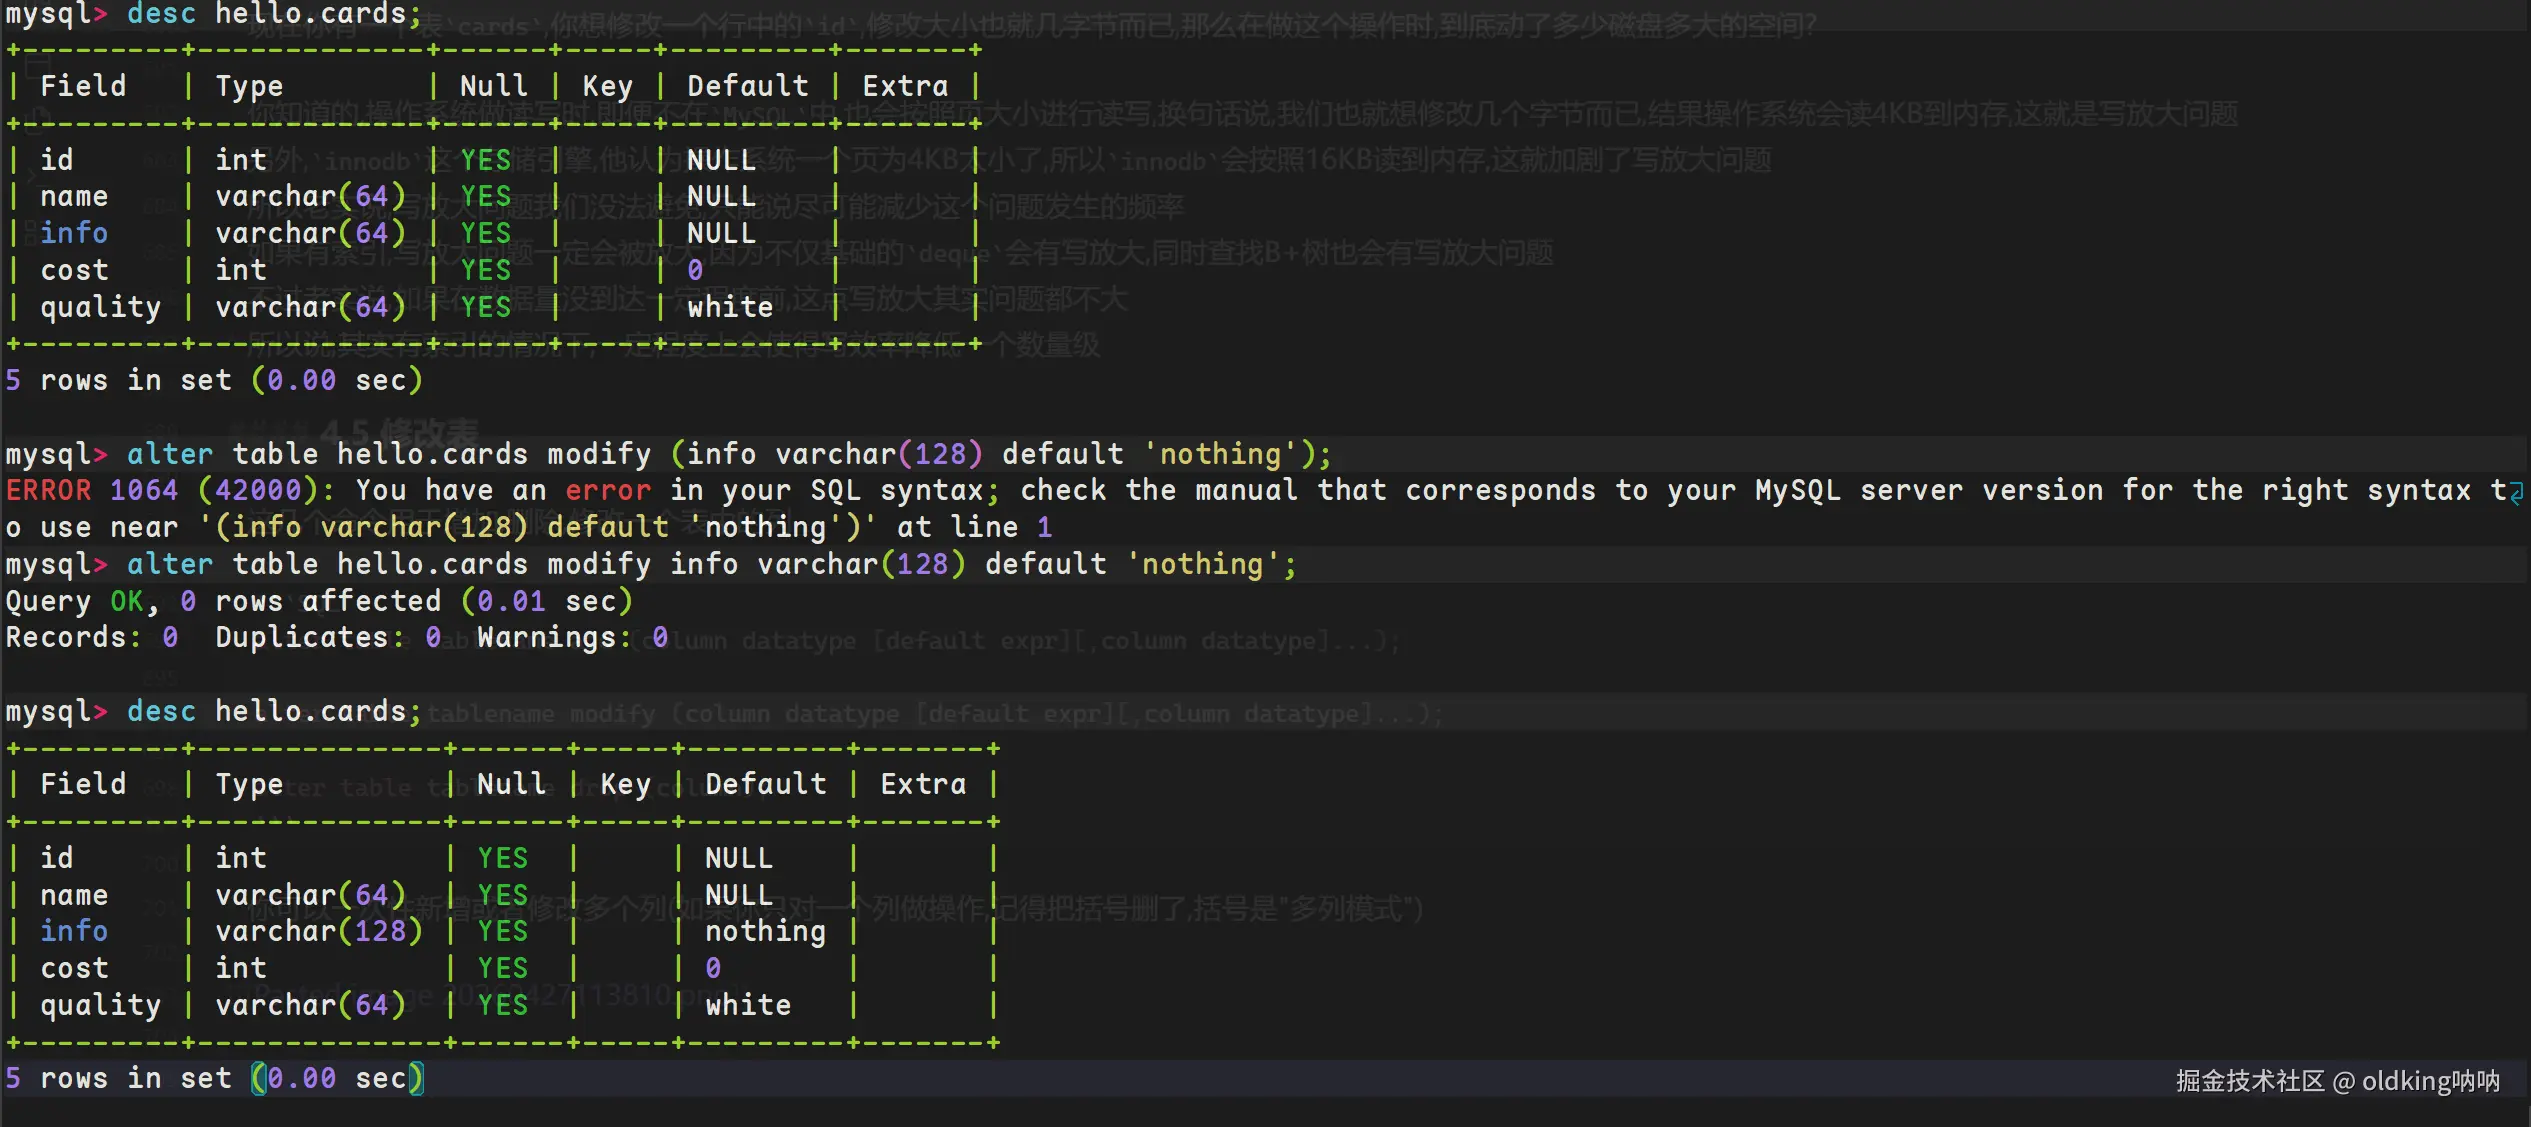Click the 'Key' column header in the second table
Image resolution: width=2531 pixels, height=1127 pixels.
click(x=625, y=784)
